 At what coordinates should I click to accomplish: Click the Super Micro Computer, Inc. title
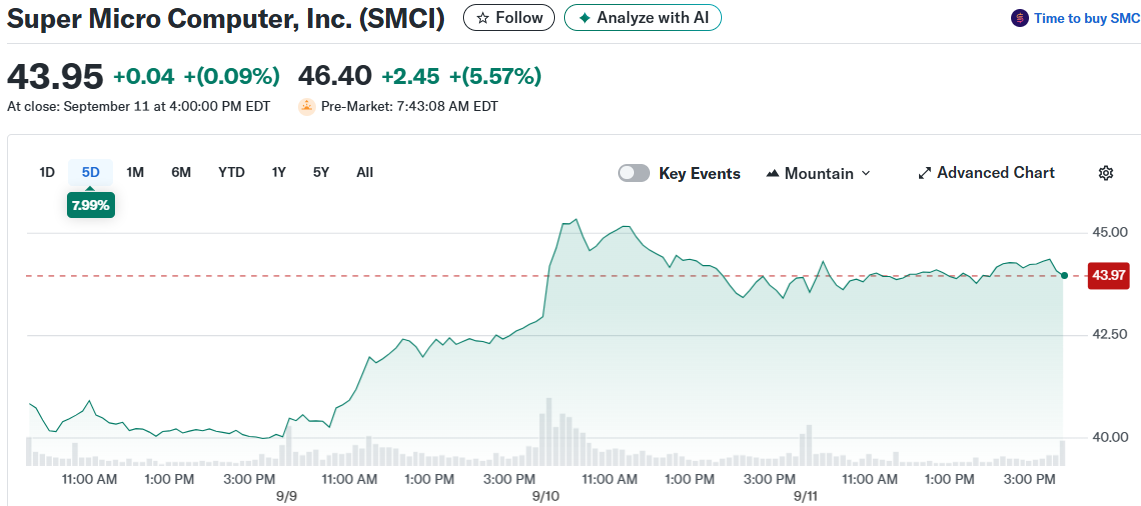[226, 18]
